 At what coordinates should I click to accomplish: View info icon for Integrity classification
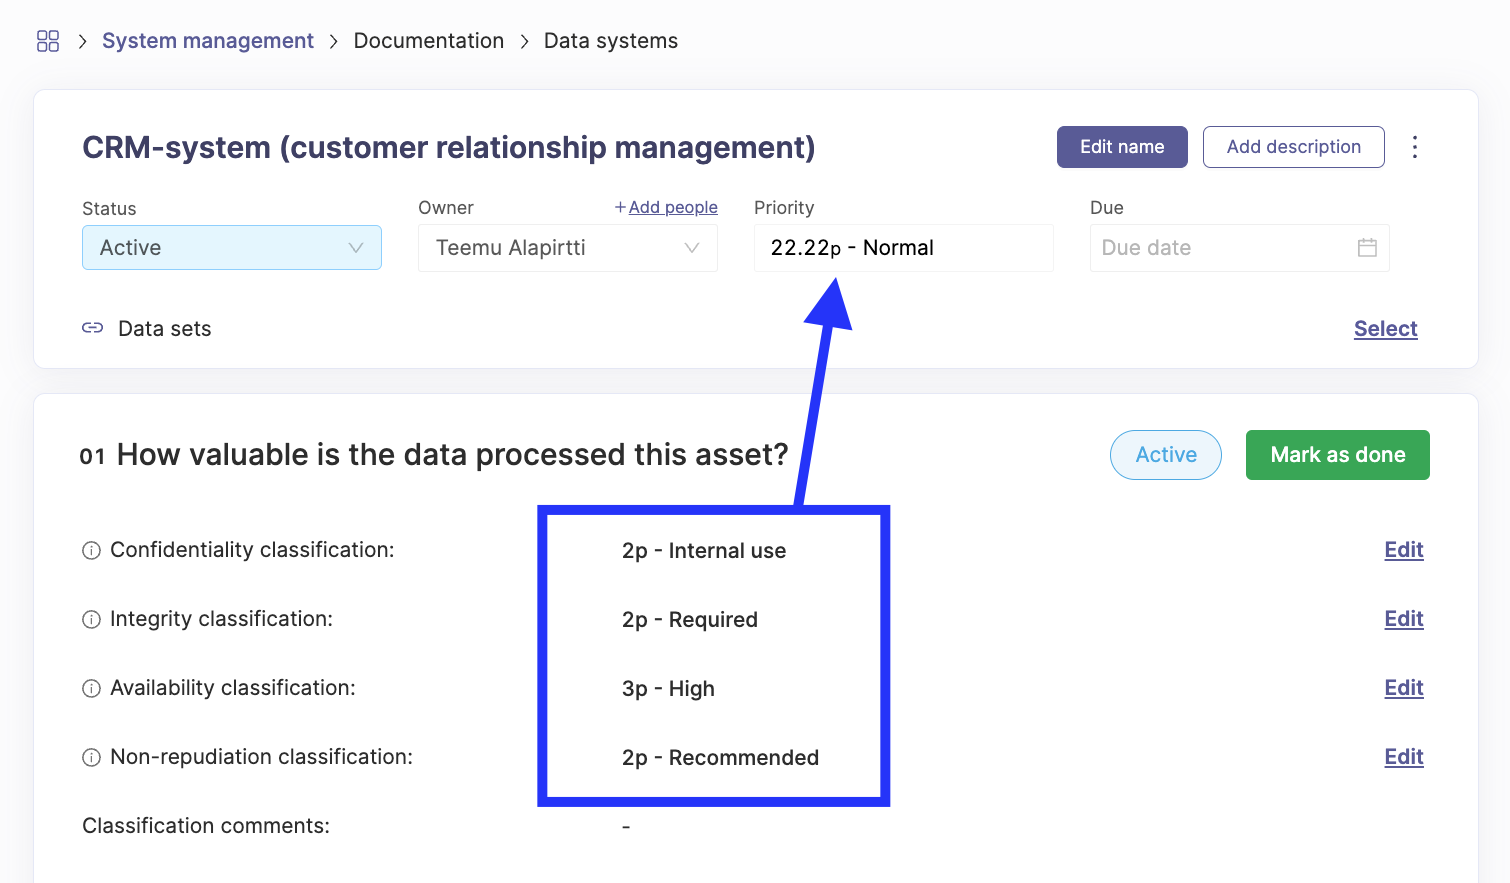(x=91, y=619)
